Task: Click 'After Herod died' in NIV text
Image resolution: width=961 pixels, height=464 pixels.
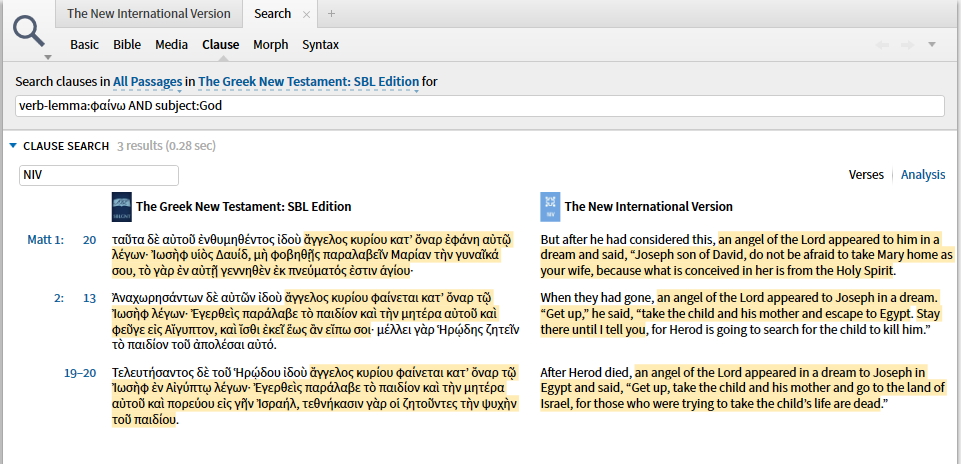Action: pos(585,373)
